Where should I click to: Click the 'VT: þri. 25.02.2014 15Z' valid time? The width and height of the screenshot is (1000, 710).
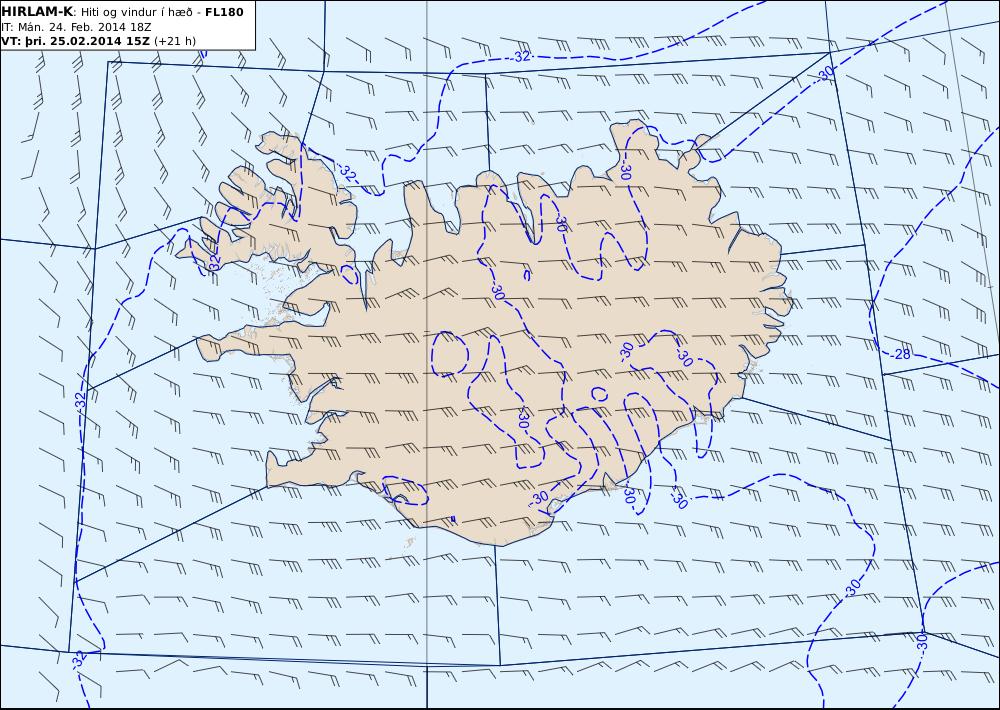tap(76, 41)
